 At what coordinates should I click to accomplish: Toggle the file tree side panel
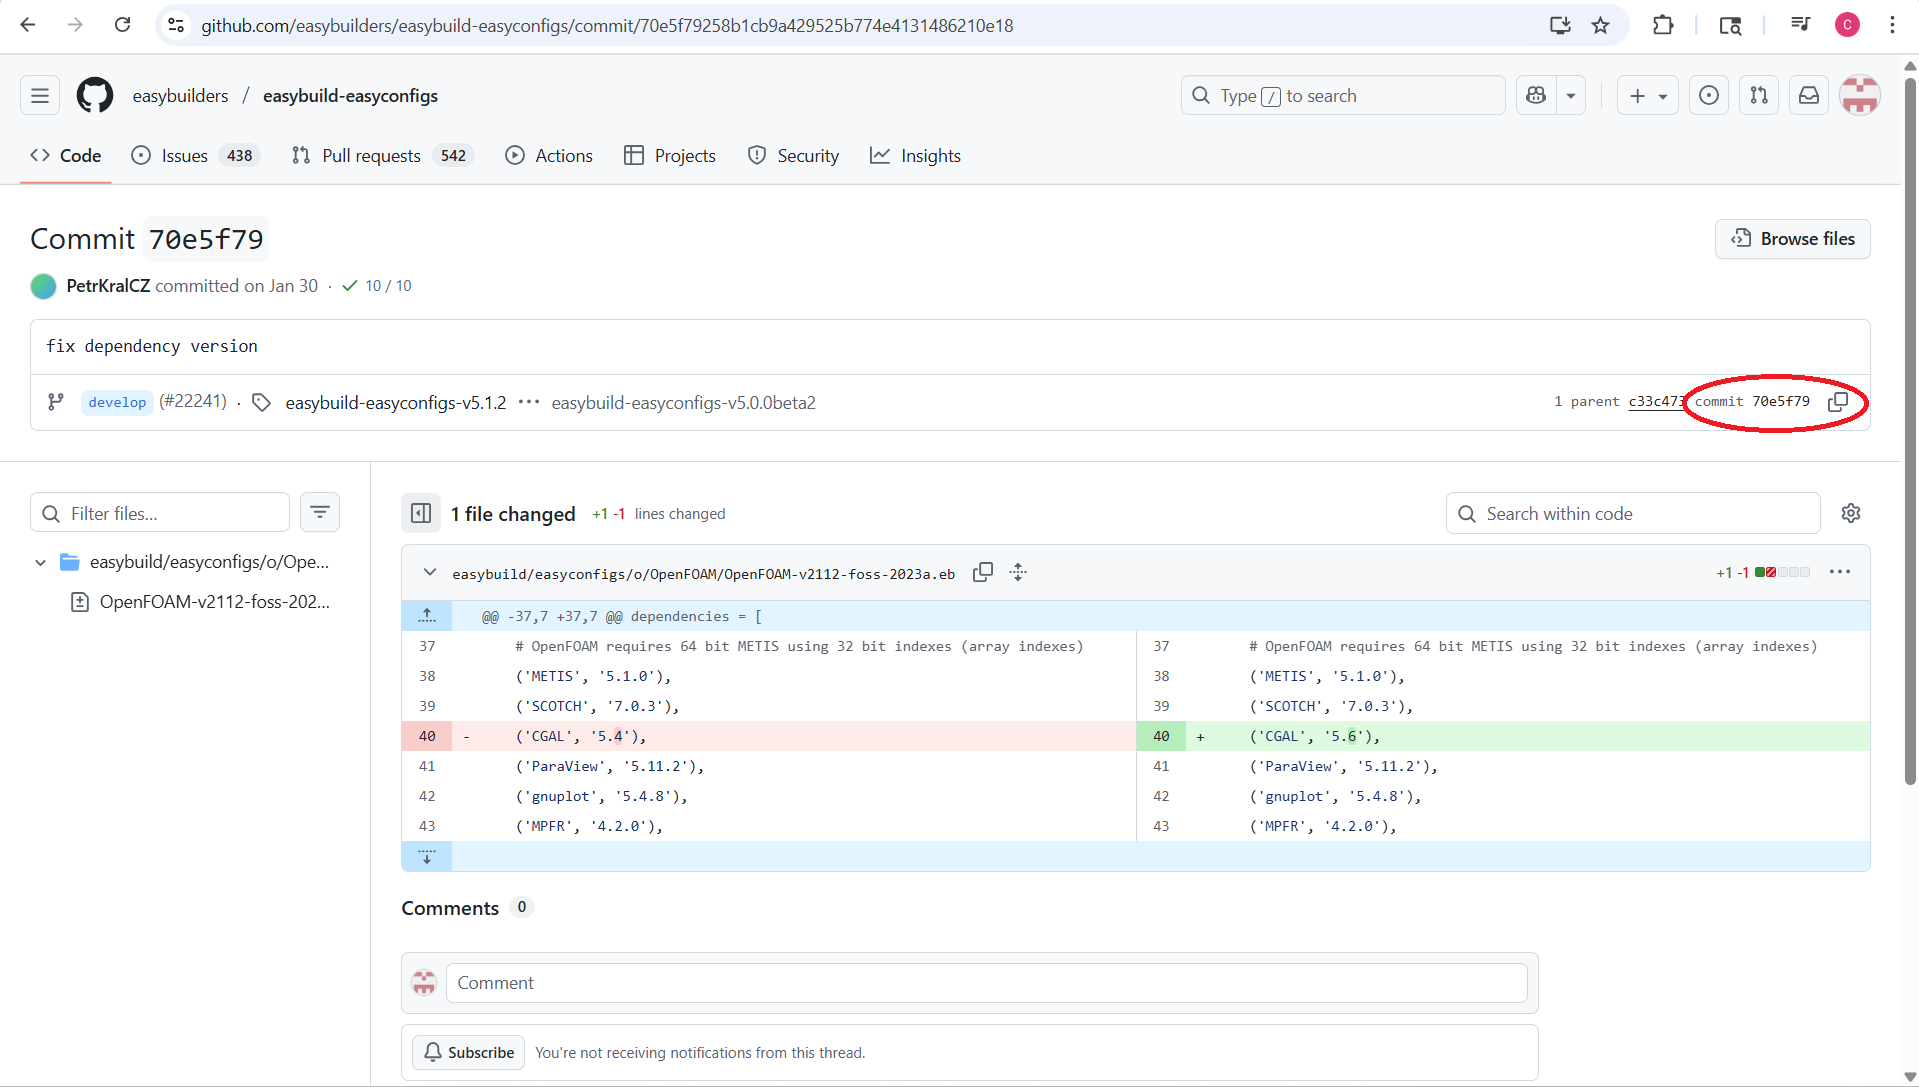421,513
